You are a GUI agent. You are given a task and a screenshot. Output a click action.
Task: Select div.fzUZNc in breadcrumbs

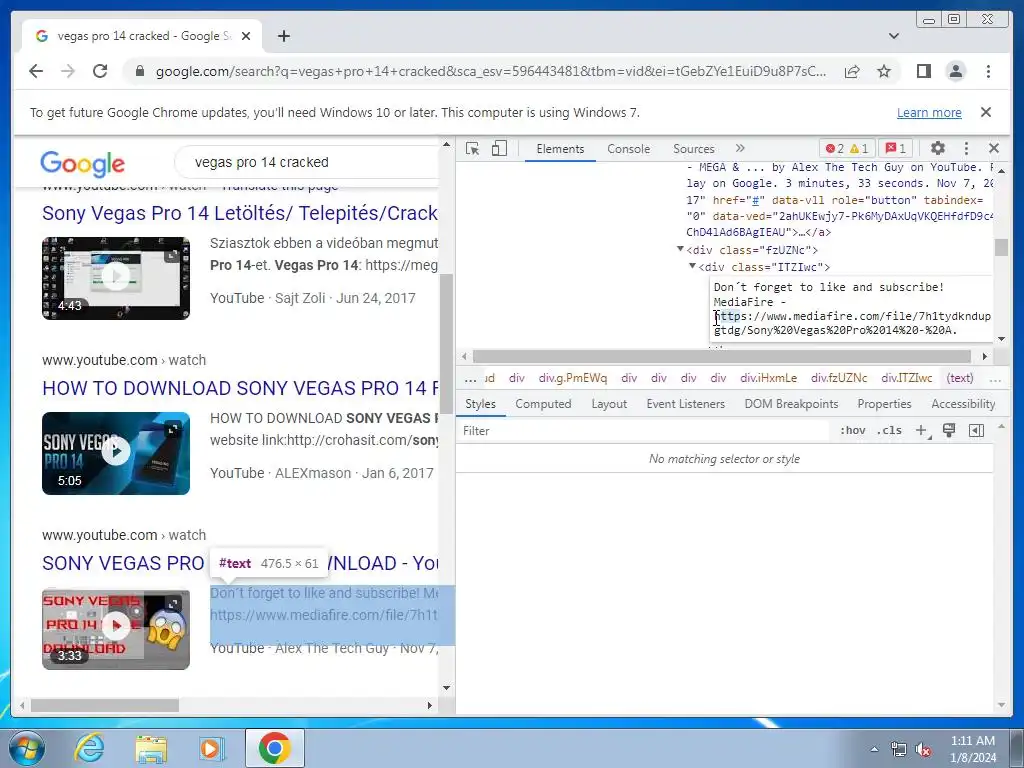(x=839, y=378)
